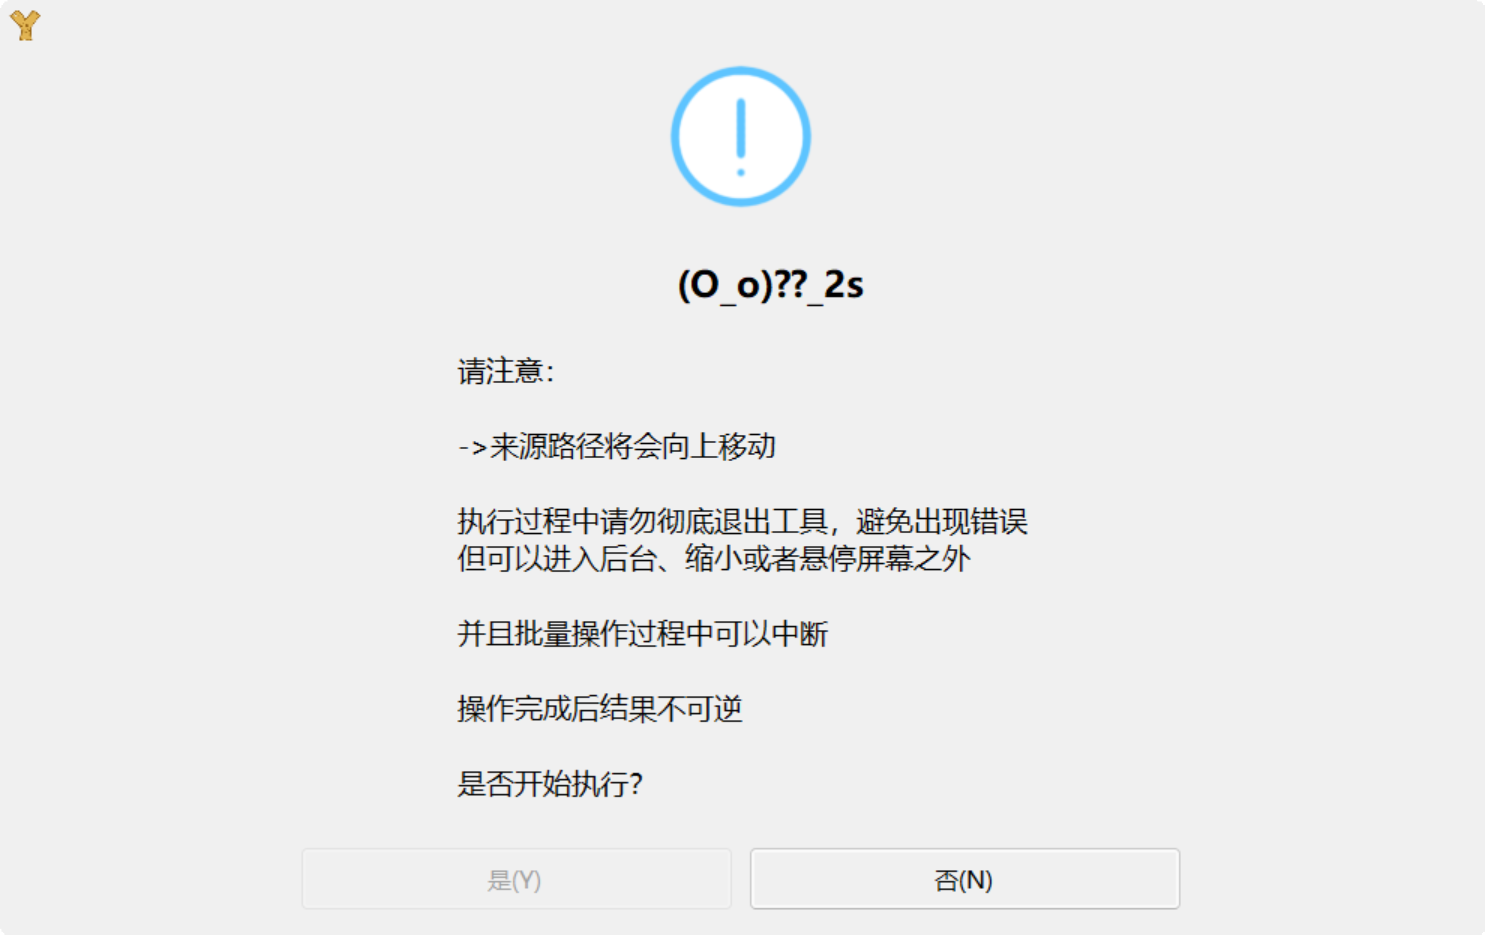Image resolution: width=1485 pixels, height=935 pixels.
Task: Click the 2s countdown in the title
Action: click(843, 285)
